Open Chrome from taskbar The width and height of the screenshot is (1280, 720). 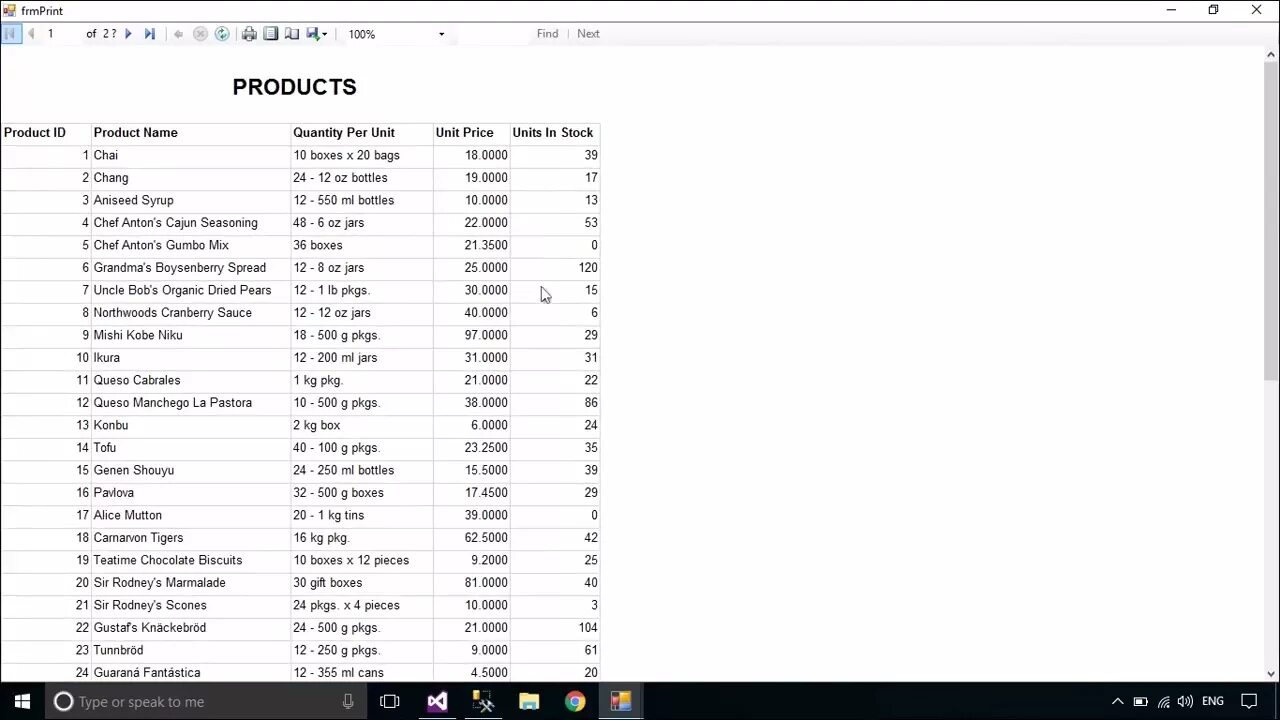[x=575, y=701]
